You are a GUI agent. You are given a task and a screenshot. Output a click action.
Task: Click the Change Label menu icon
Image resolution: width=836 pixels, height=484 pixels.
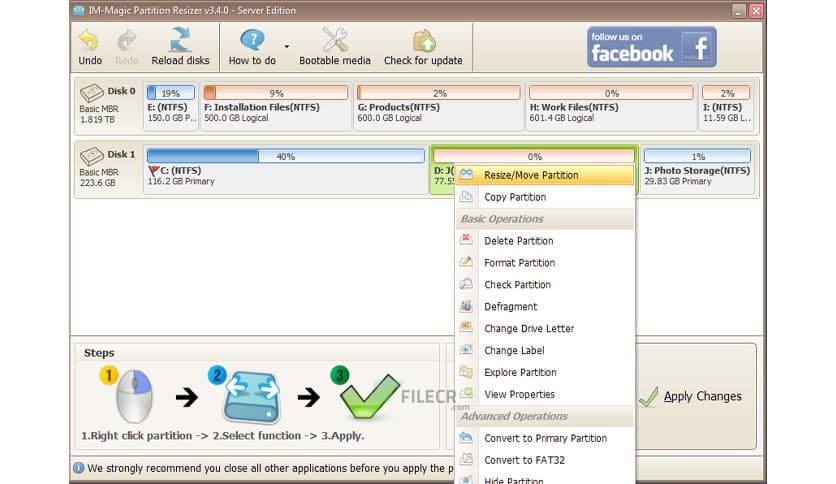(466, 349)
